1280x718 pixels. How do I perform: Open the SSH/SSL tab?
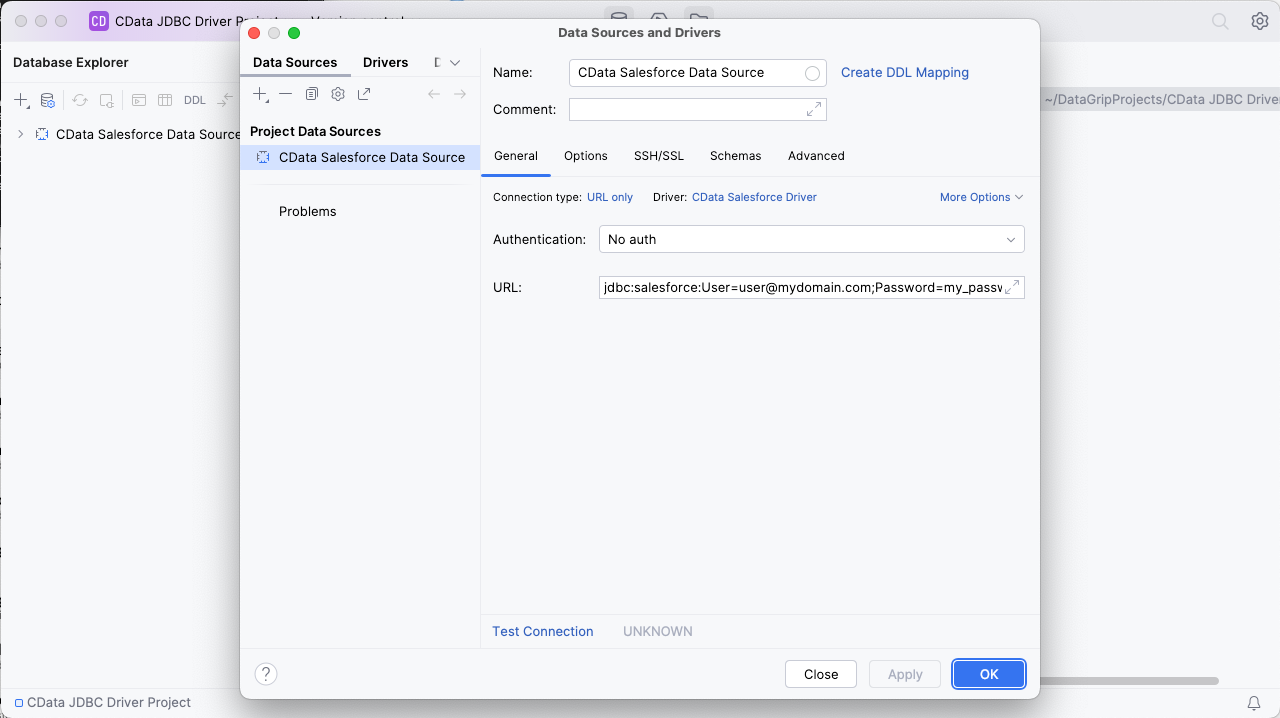point(659,156)
